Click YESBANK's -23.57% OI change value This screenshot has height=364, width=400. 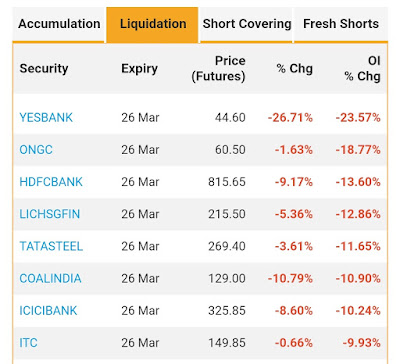click(x=358, y=118)
